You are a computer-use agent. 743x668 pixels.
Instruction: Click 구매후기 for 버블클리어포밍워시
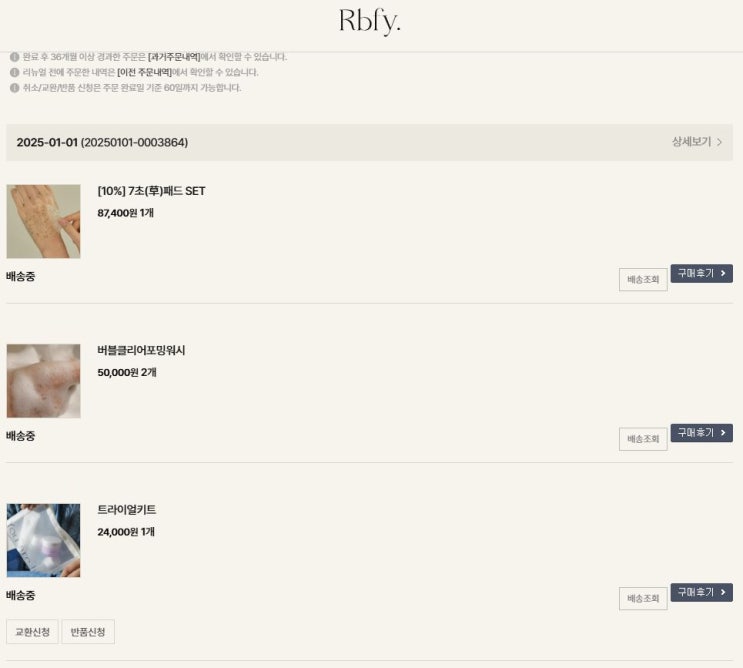coord(701,433)
